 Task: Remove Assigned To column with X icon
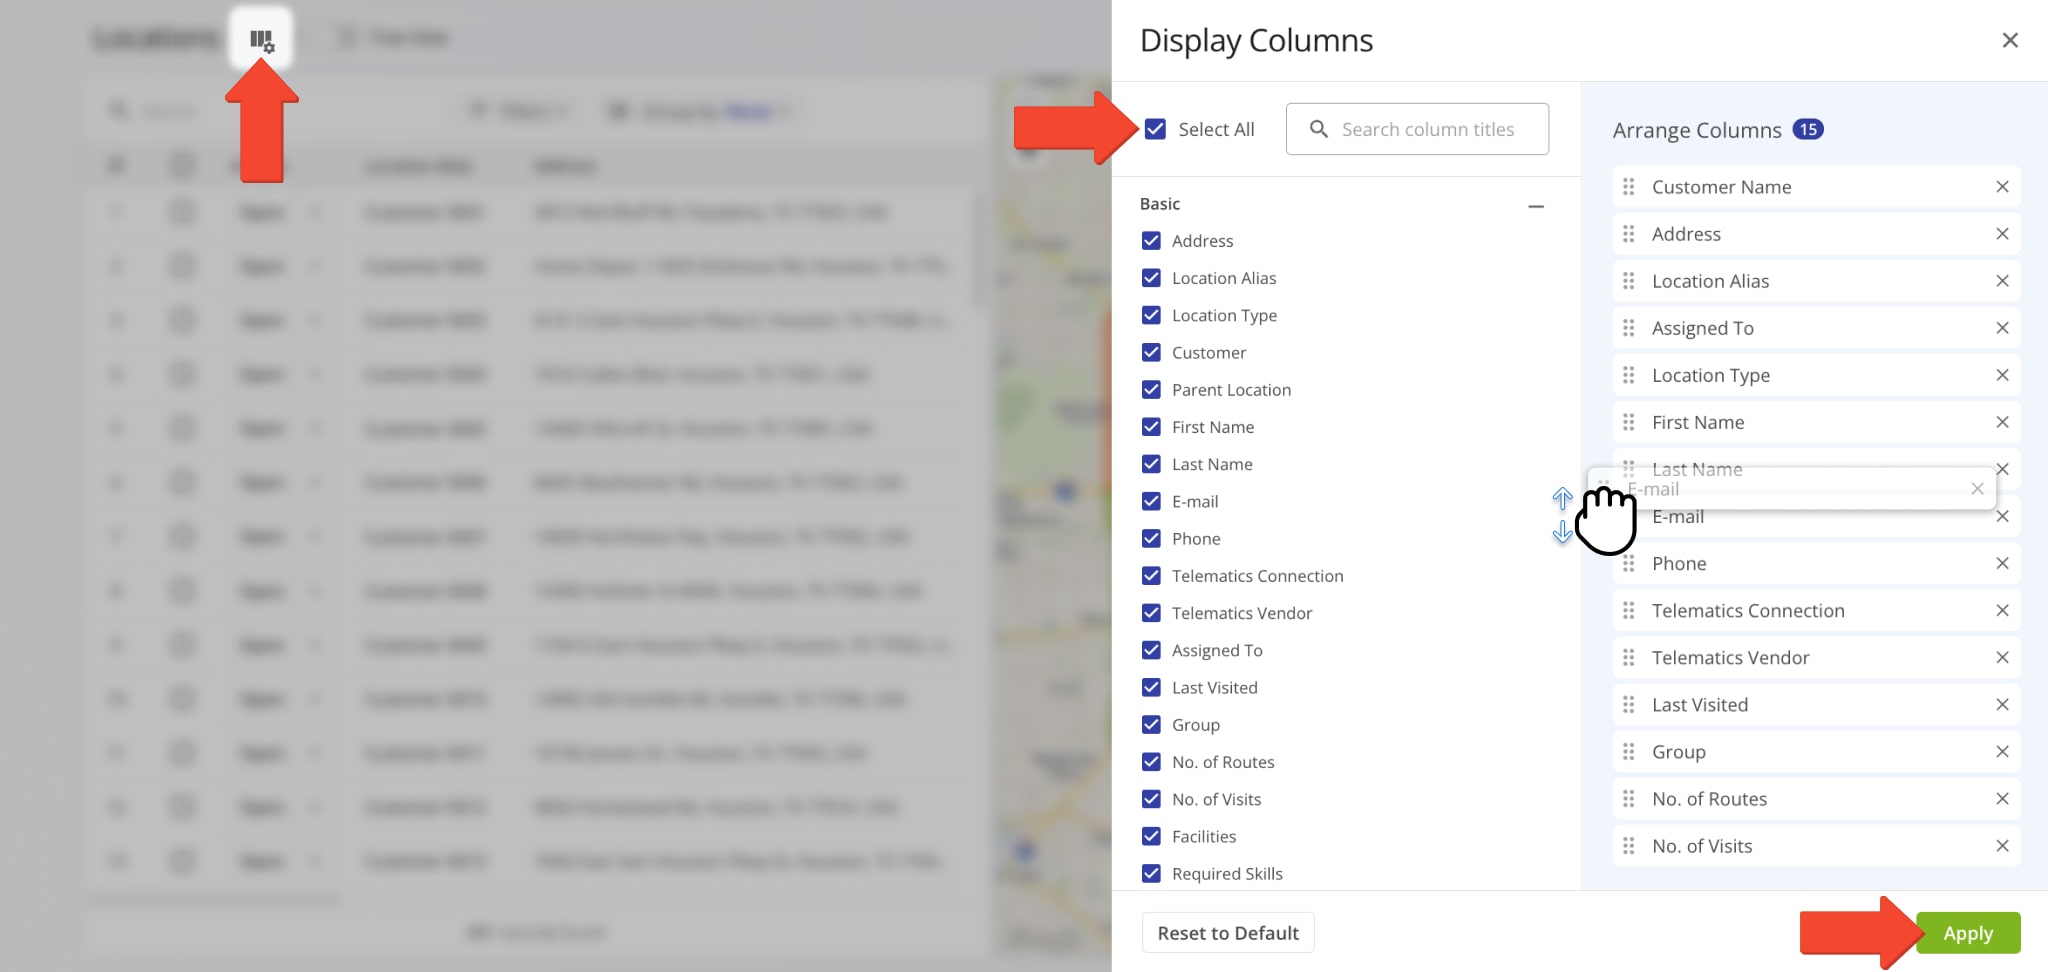2002,328
